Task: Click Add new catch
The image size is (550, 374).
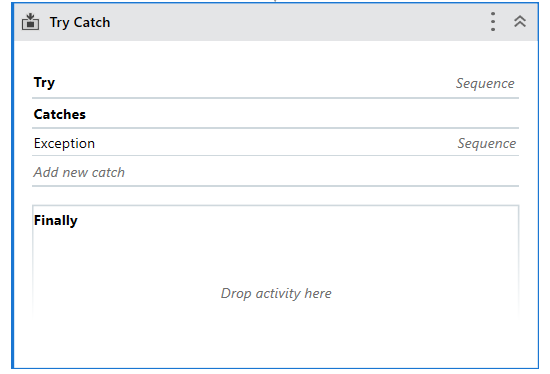Action: (79, 172)
